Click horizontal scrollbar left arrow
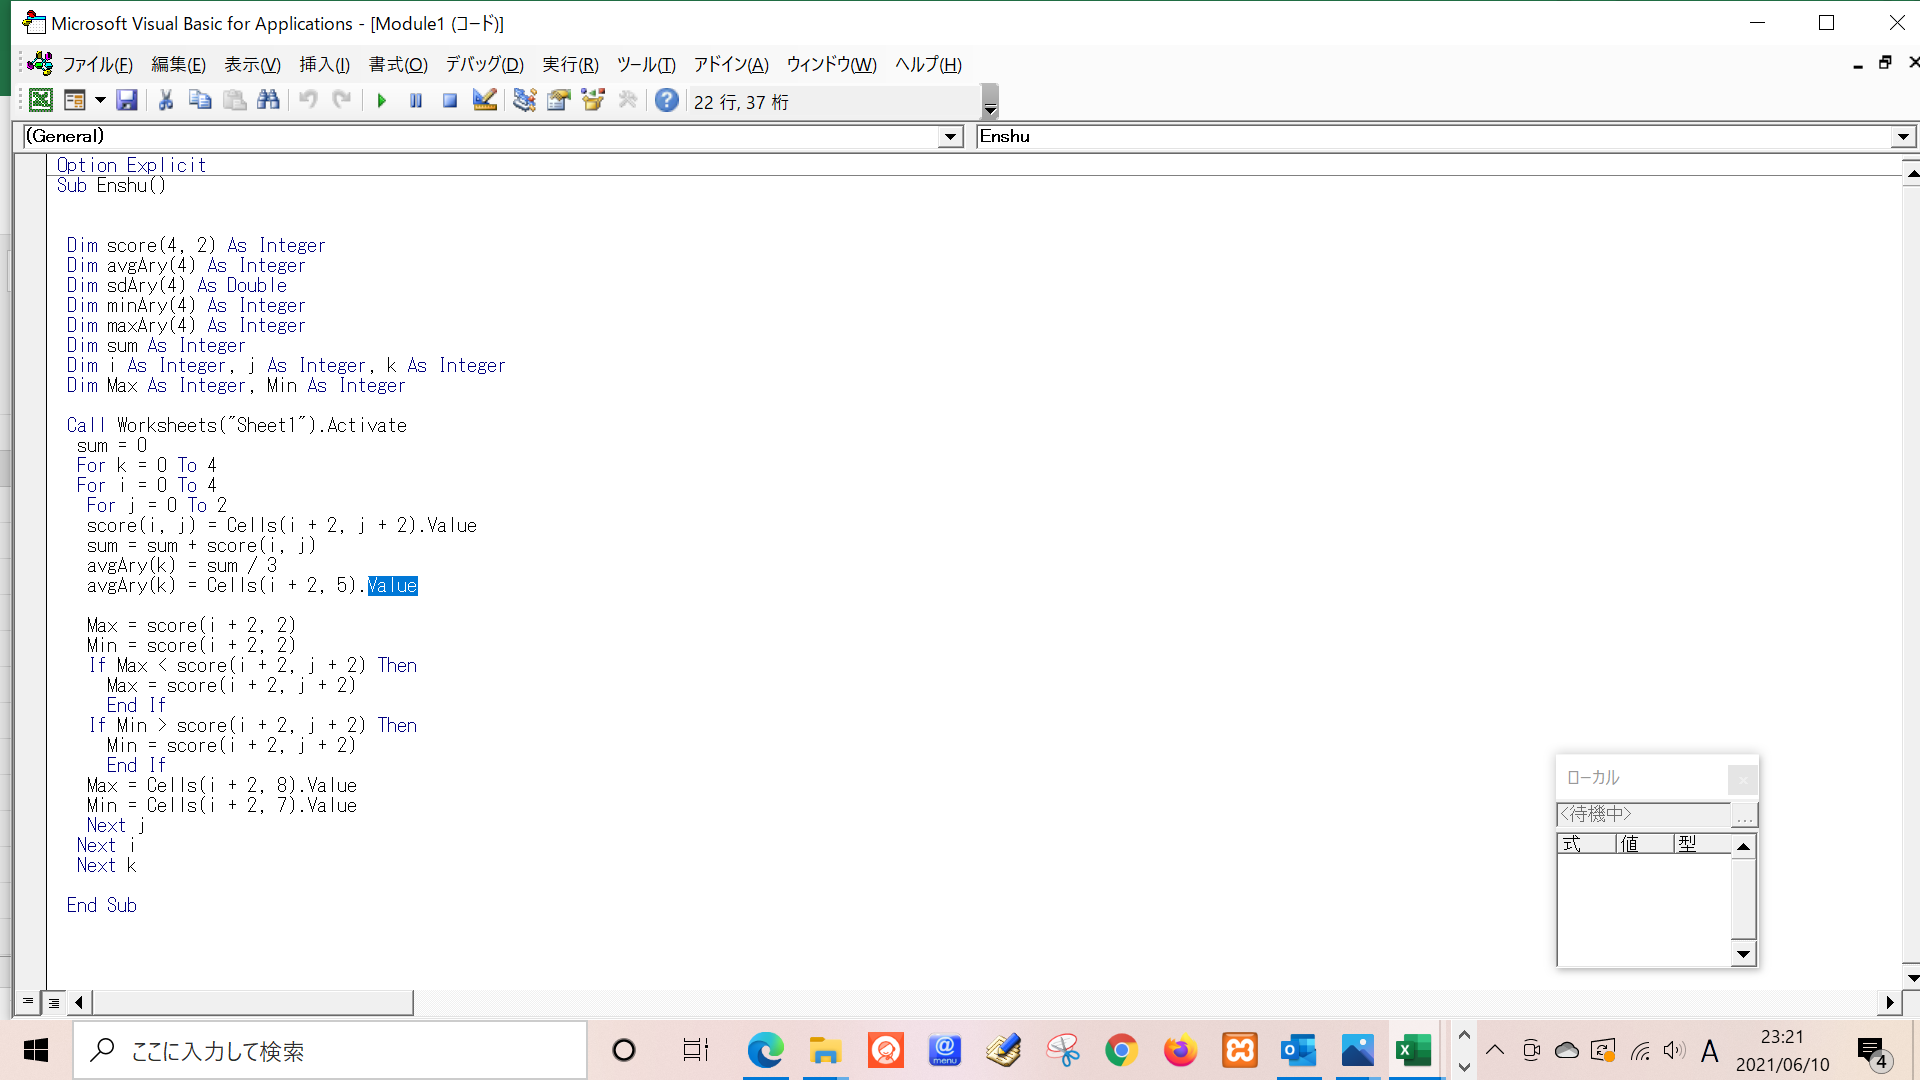The width and height of the screenshot is (1920, 1080). [79, 1002]
